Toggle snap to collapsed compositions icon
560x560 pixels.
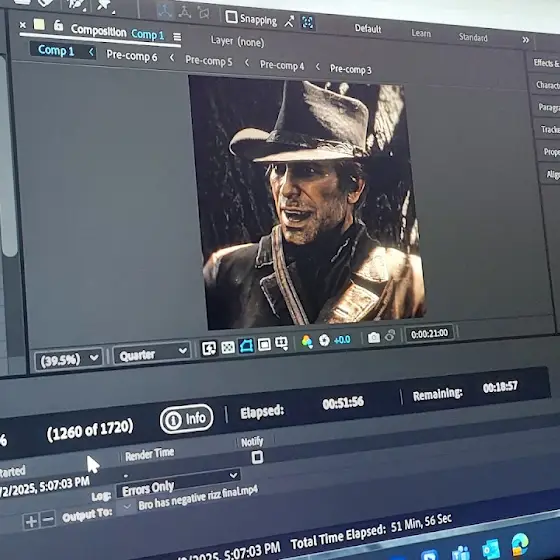(x=308, y=23)
